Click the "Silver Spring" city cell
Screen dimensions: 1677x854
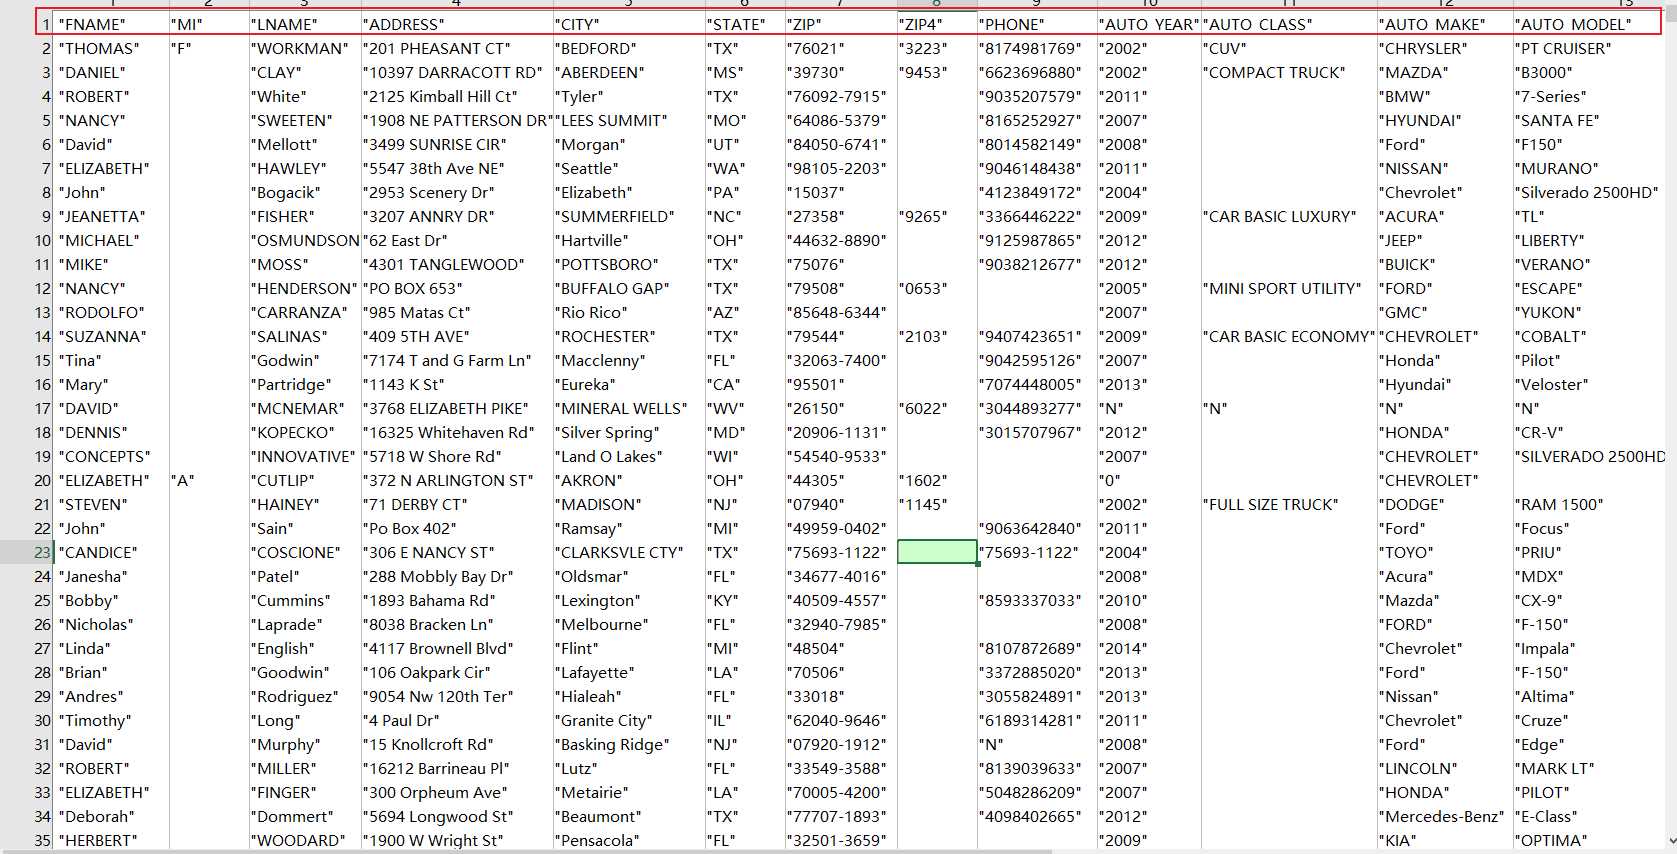[x=629, y=432]
